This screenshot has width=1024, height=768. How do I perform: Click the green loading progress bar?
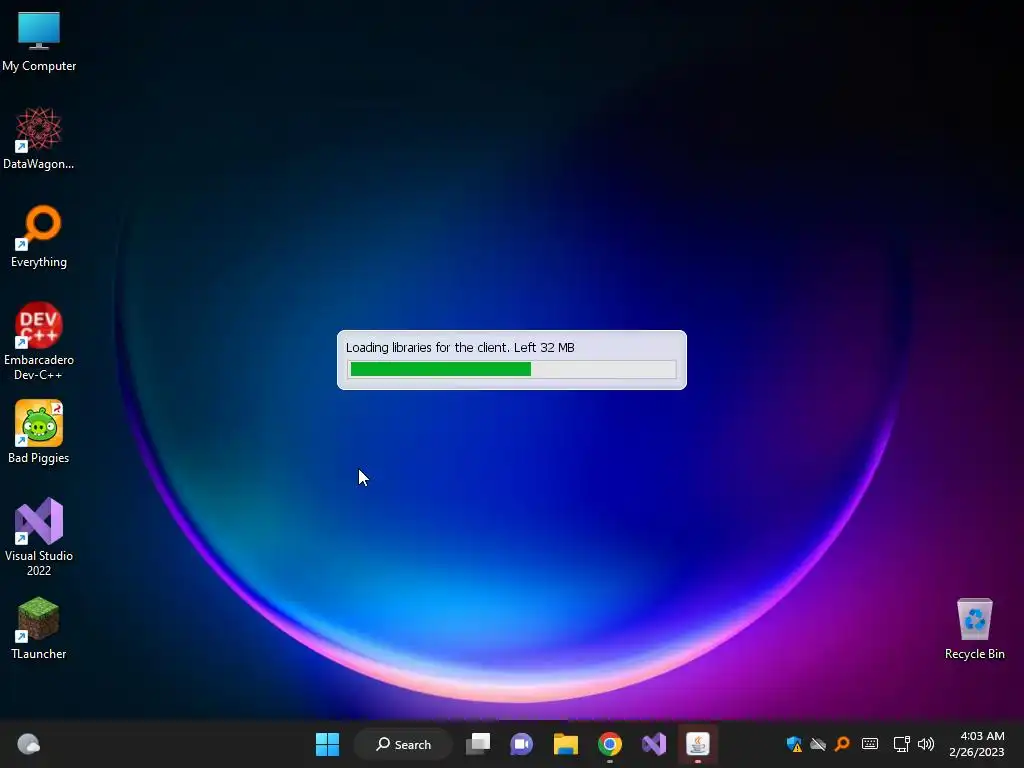[x=512, y=369]
